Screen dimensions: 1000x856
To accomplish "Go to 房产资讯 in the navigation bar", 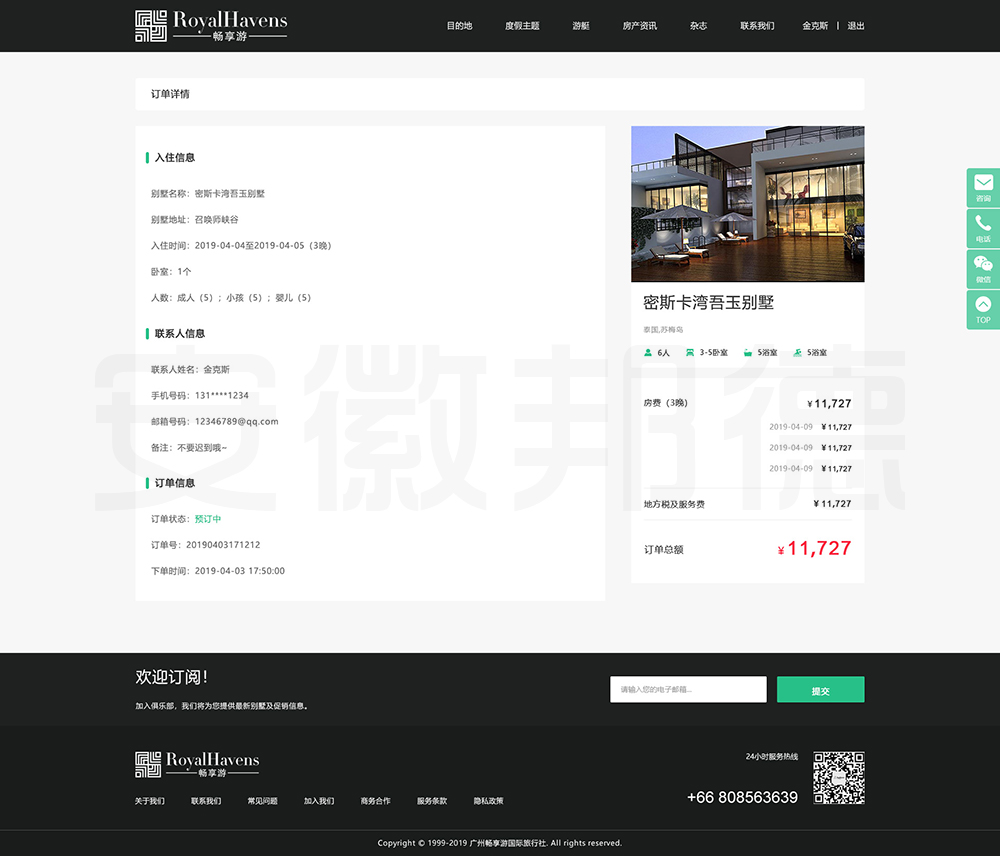I will [x=639, y=26].
